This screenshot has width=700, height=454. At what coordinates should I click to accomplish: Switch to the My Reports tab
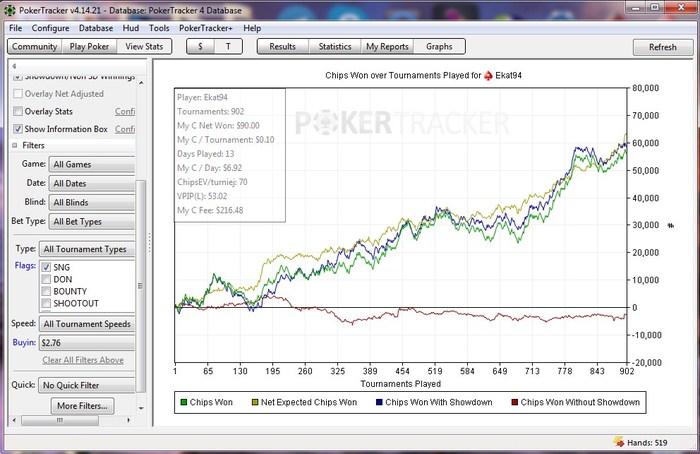(x=387, y=46)
